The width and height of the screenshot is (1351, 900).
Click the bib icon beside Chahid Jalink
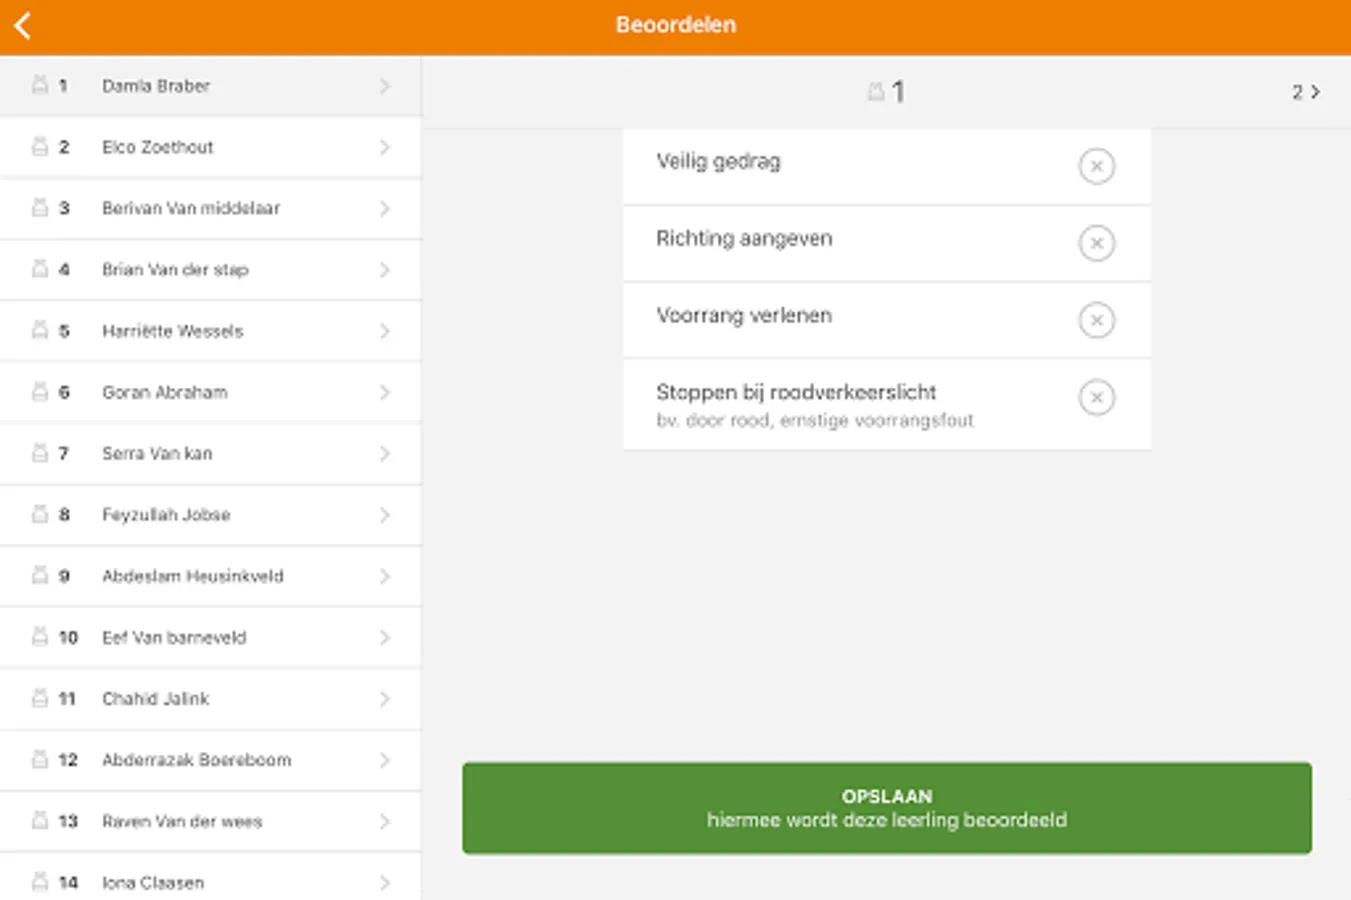point(40,698)
